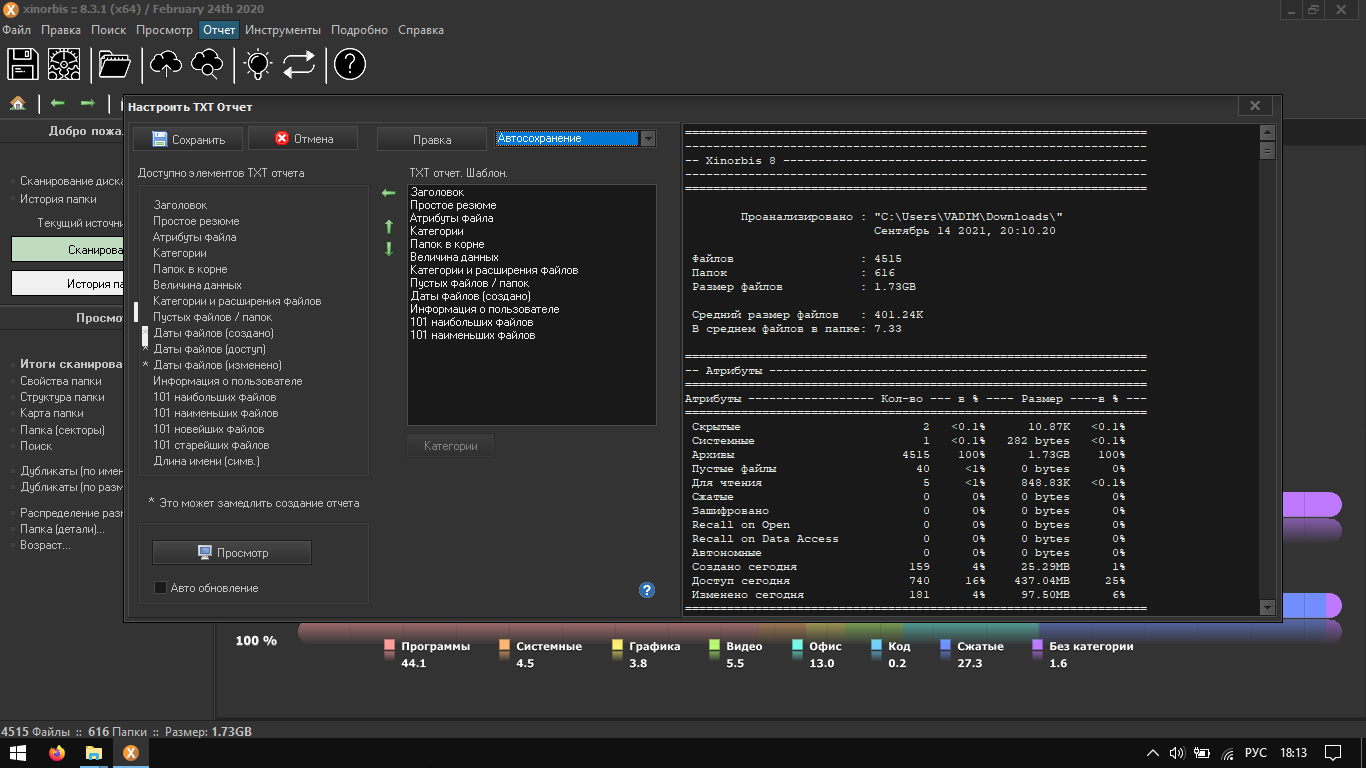Navigate back with the green left arrow

pos(58,103)
